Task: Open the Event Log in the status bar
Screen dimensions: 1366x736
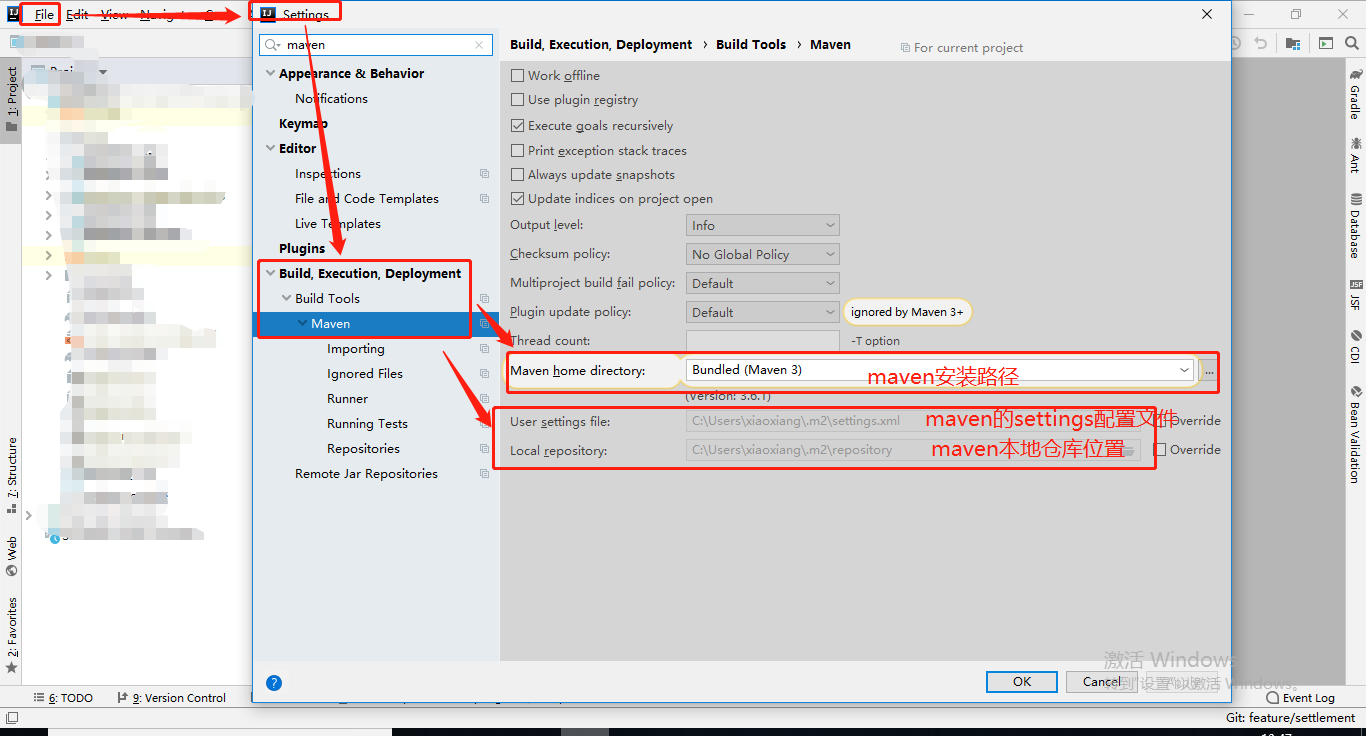Action: coord(1300,698)
